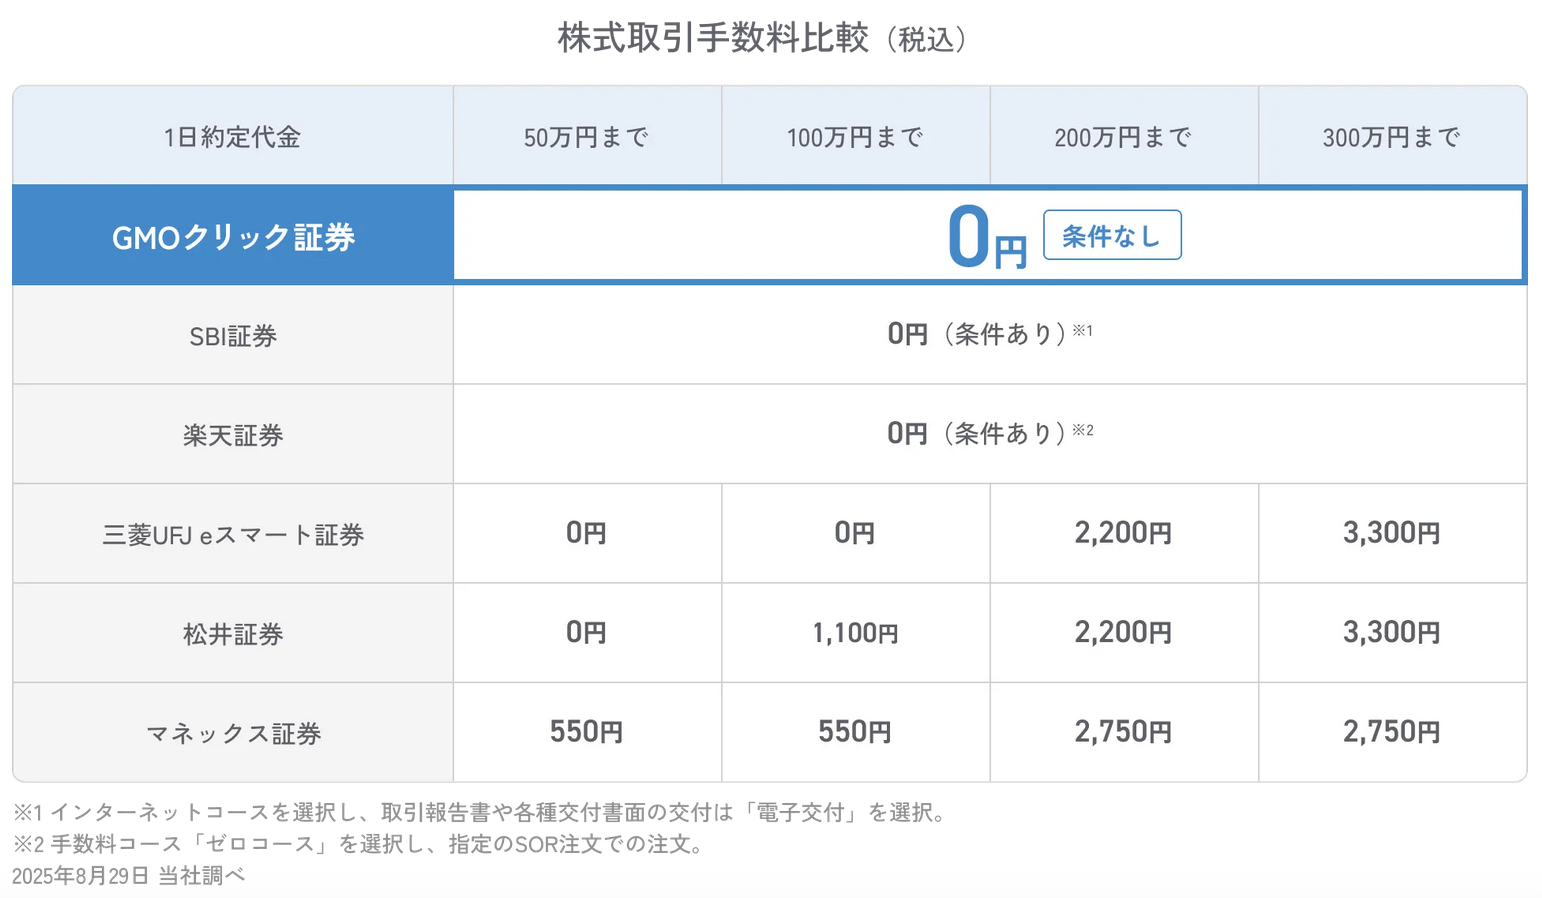Select the 楽天証券 row label
The width and height of the screenshot is (1542, 898).
[x=233, y=435]
